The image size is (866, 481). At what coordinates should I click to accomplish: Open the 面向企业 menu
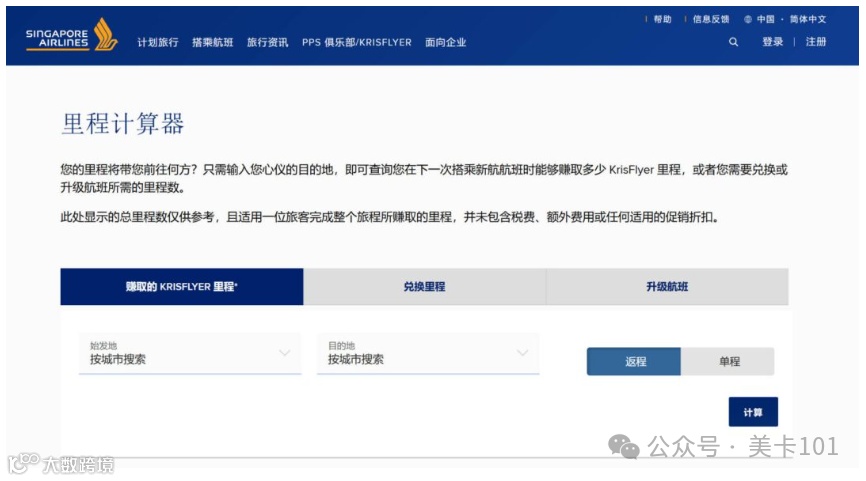point(446,43)
